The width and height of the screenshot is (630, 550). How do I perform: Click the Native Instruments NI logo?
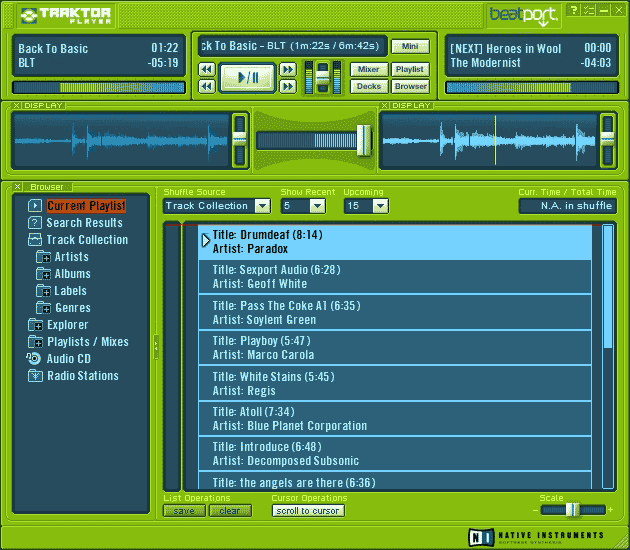pos(481,537)
